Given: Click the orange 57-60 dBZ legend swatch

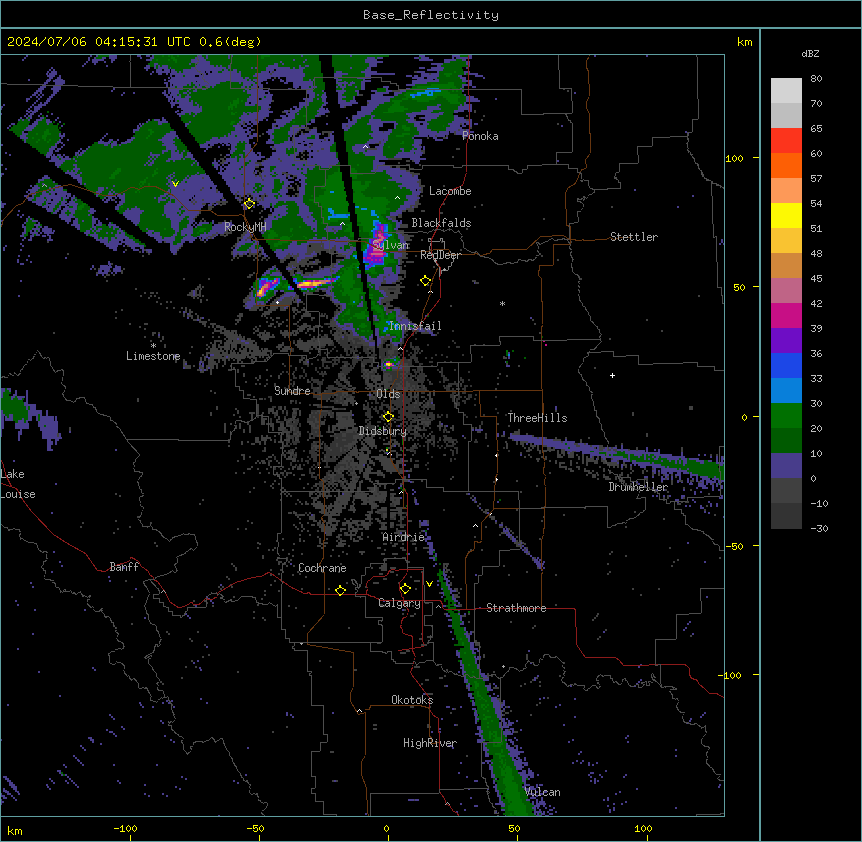Looking at the screenshot, I should pyautogui.click(x=786, y=165).
